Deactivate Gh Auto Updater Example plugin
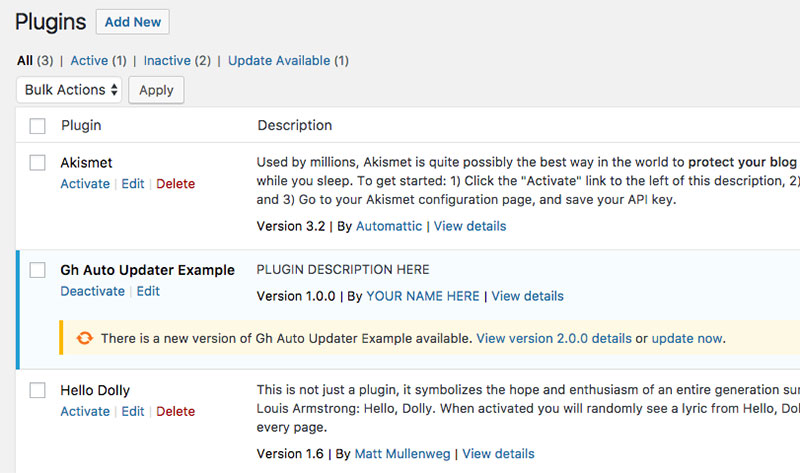The width and height of the screenshot is (800, 473). tap(93, 291)
